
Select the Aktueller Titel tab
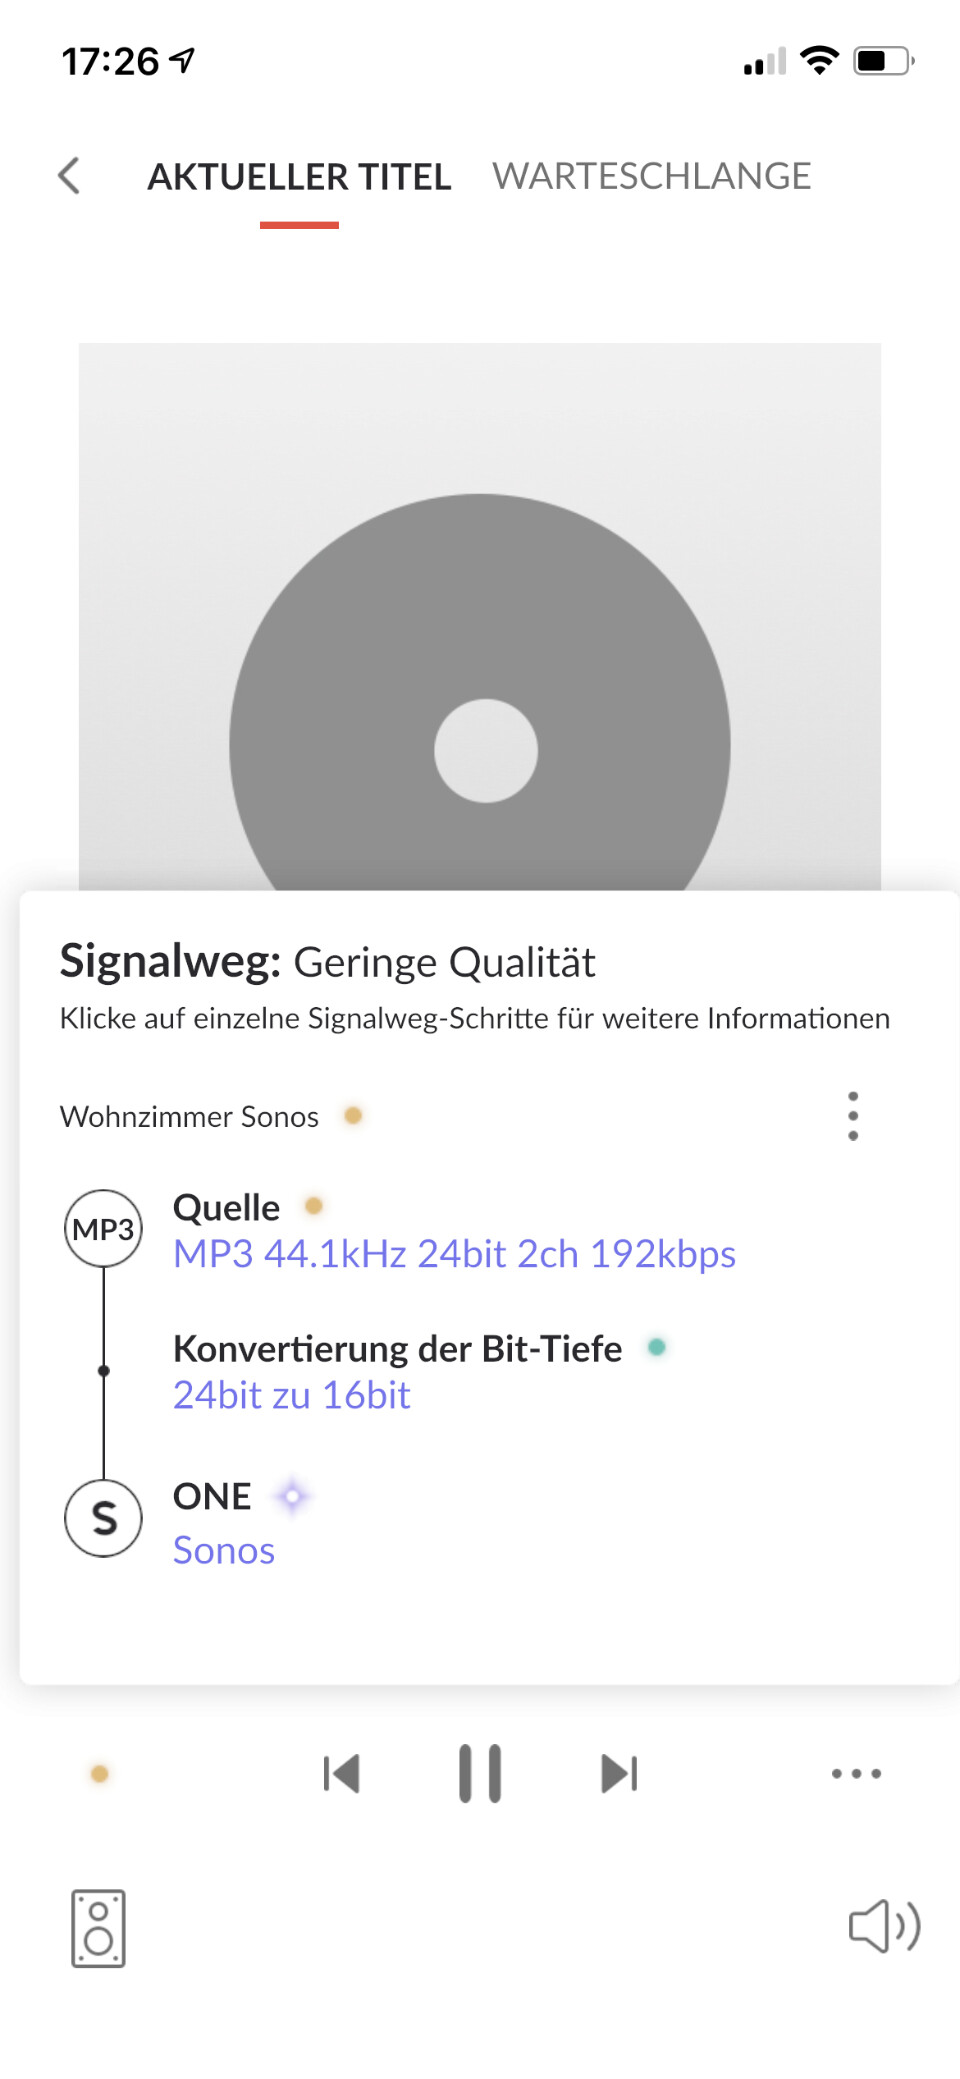299,177
